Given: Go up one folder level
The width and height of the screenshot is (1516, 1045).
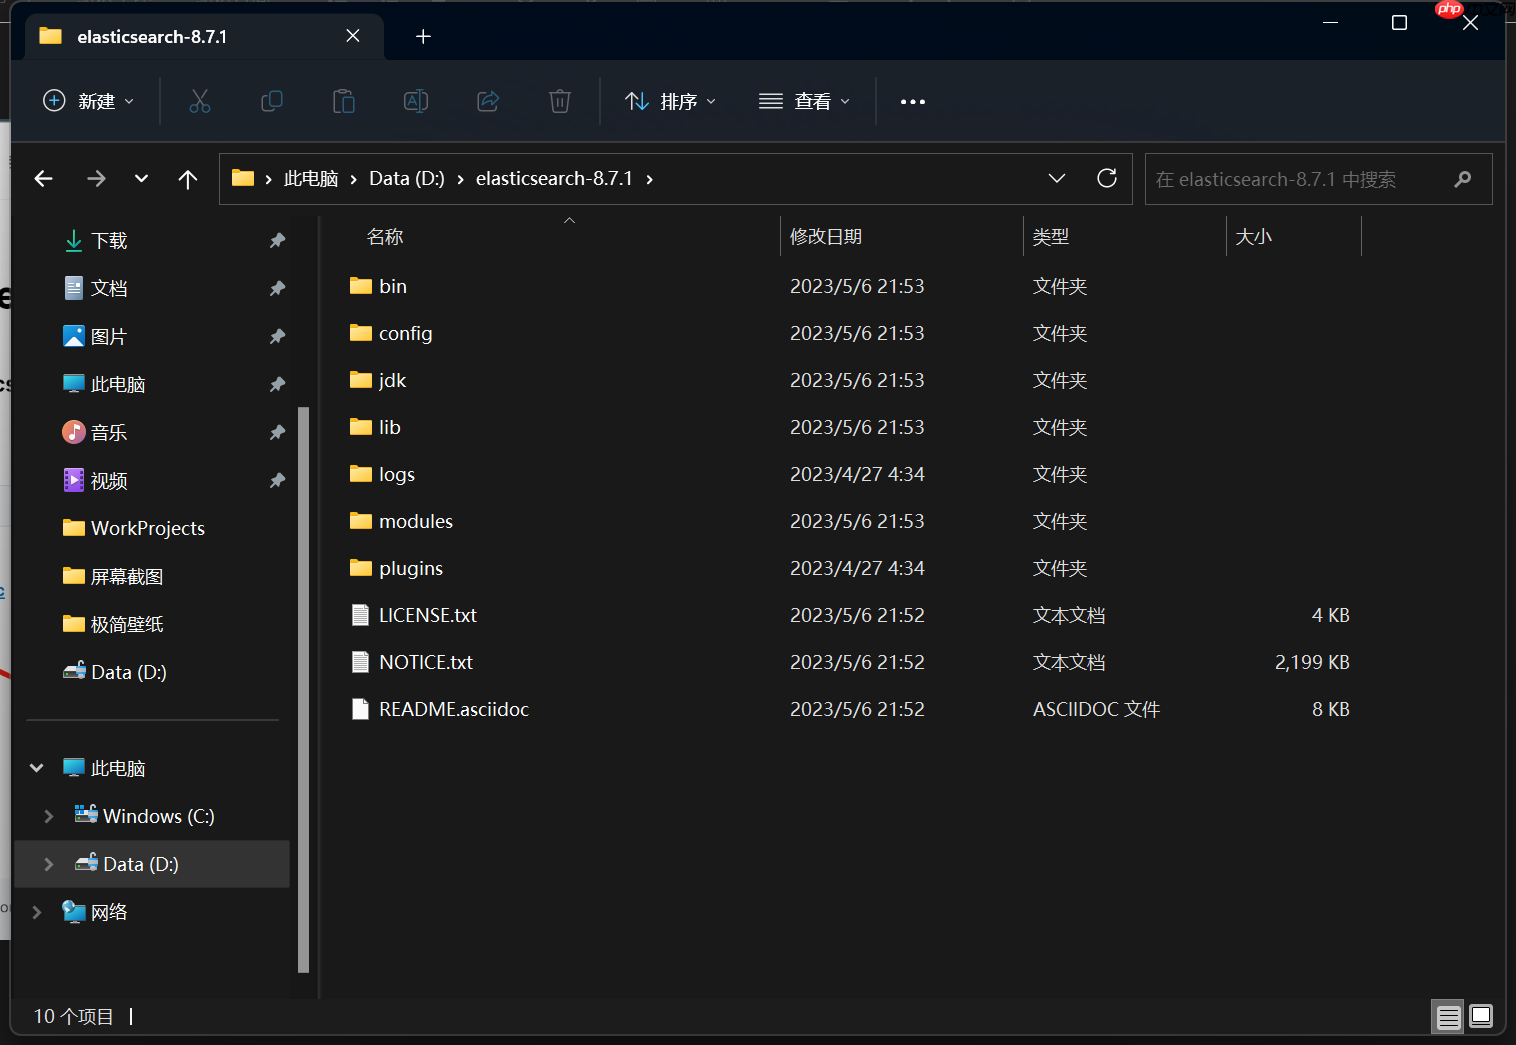Looking at the screenshot, I should (x=188, y=178).
